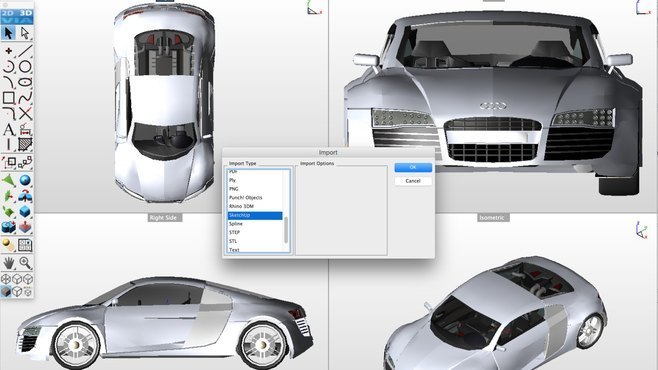Choose the circle drawing tool
Image resolution: width=658 pixels, height=370 pixels.
25,66
